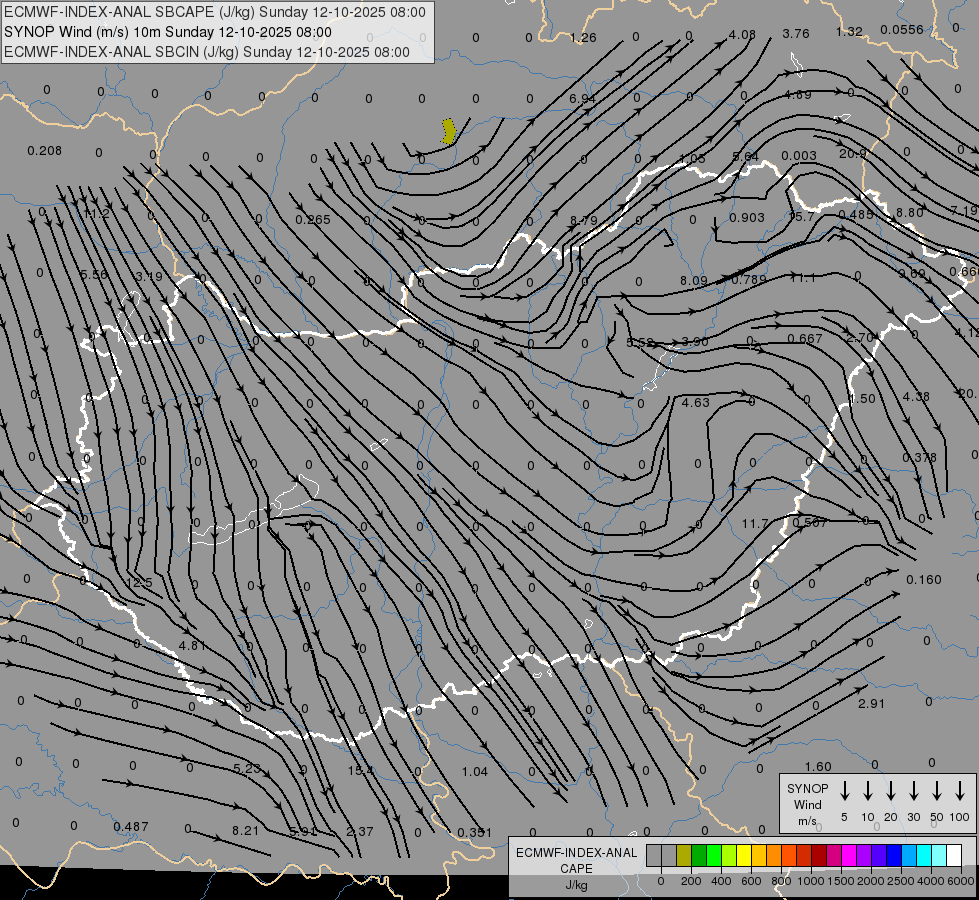Click the 1.26 value on the map

pos(583,37)
